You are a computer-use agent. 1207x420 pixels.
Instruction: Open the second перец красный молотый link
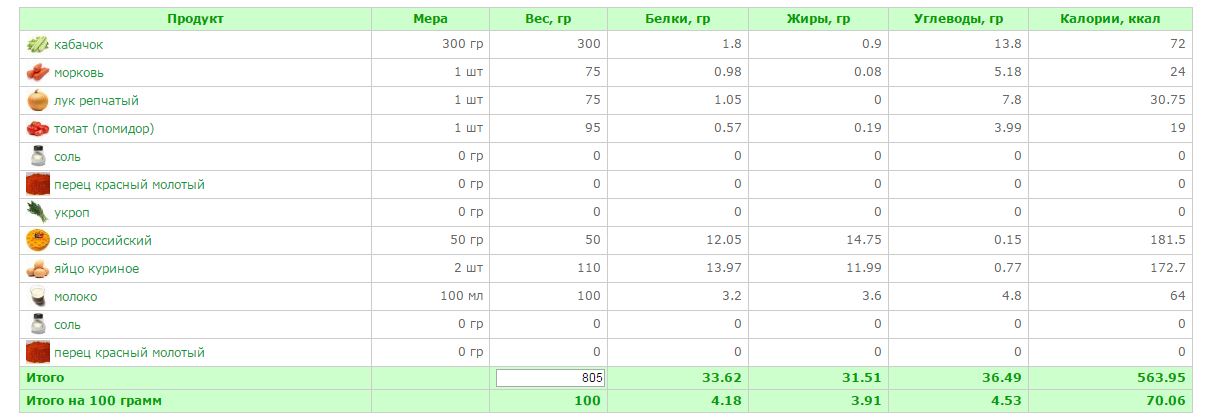(129, 353)
